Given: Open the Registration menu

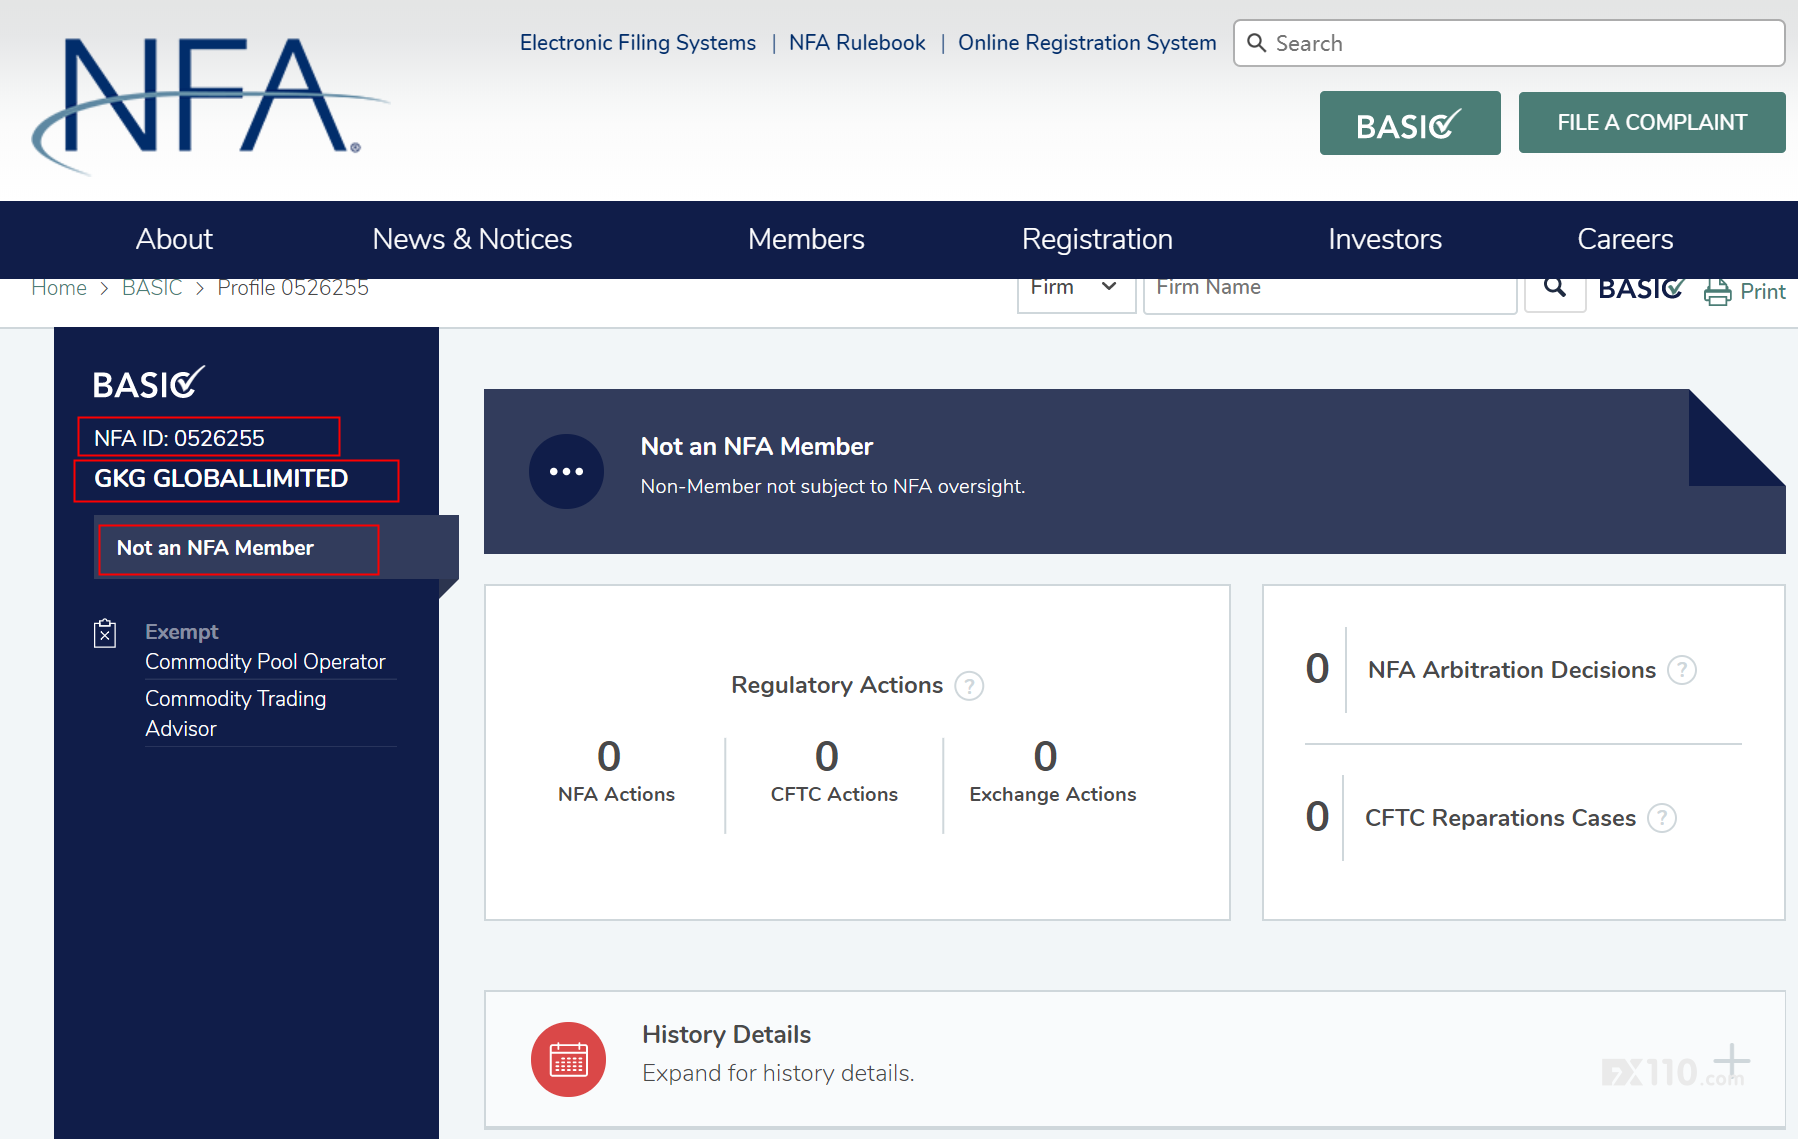Looking at the screenshot, I should pyautogui.click(x=1097, y=240).
